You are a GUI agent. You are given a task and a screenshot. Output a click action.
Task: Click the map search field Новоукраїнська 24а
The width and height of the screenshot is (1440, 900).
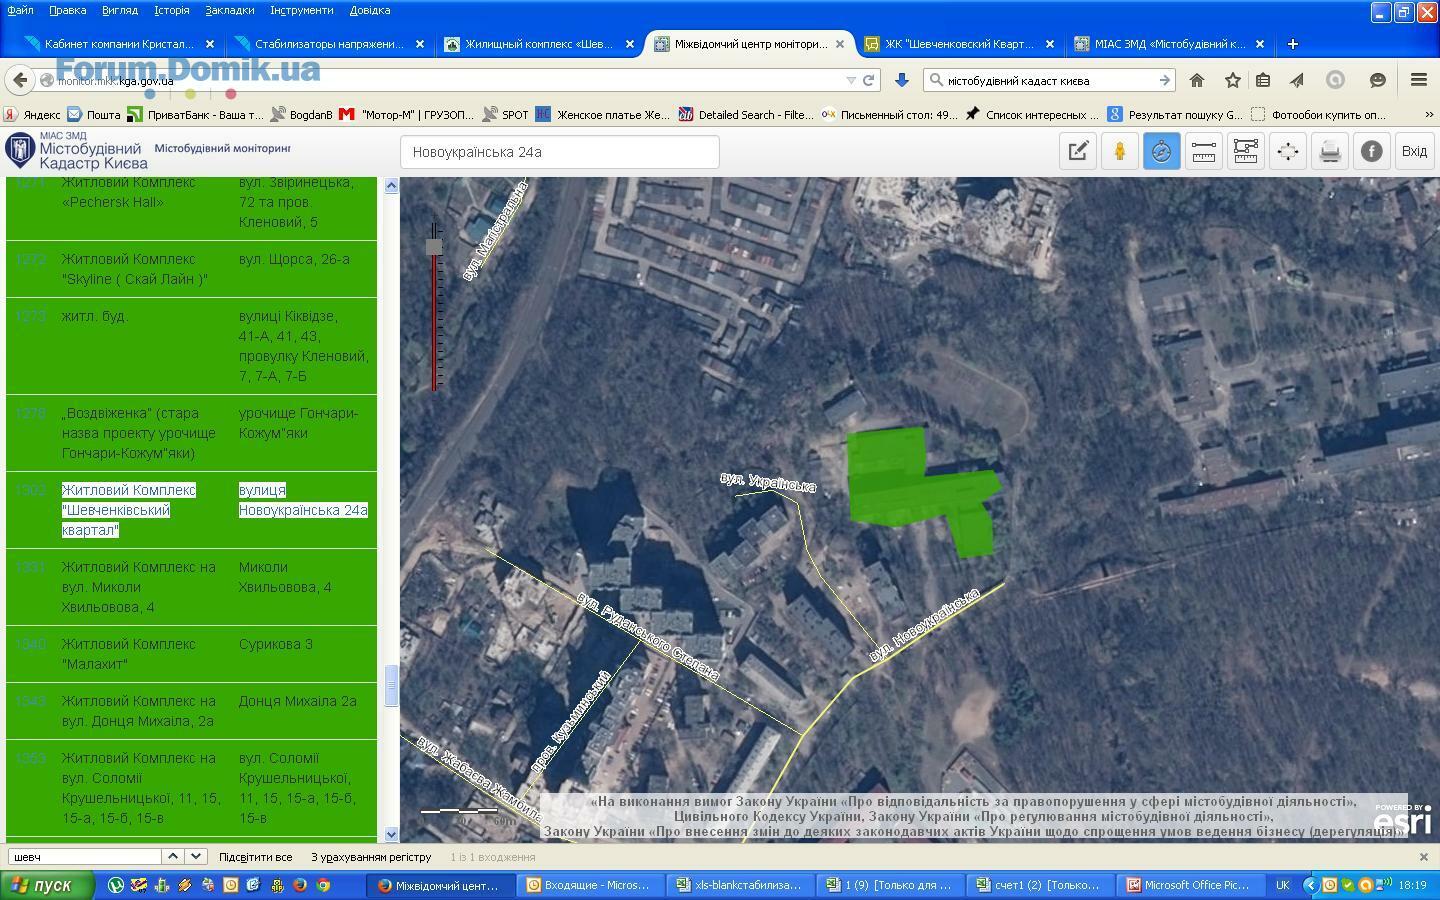560,152
